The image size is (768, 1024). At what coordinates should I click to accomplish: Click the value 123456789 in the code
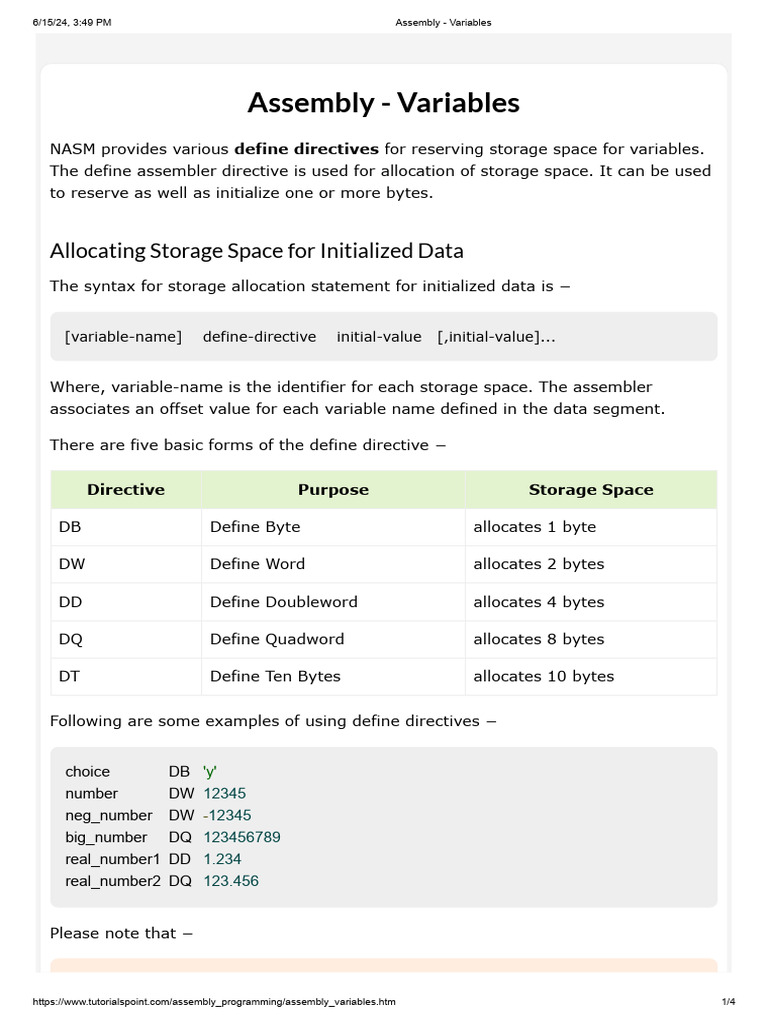tap(242, 837)
